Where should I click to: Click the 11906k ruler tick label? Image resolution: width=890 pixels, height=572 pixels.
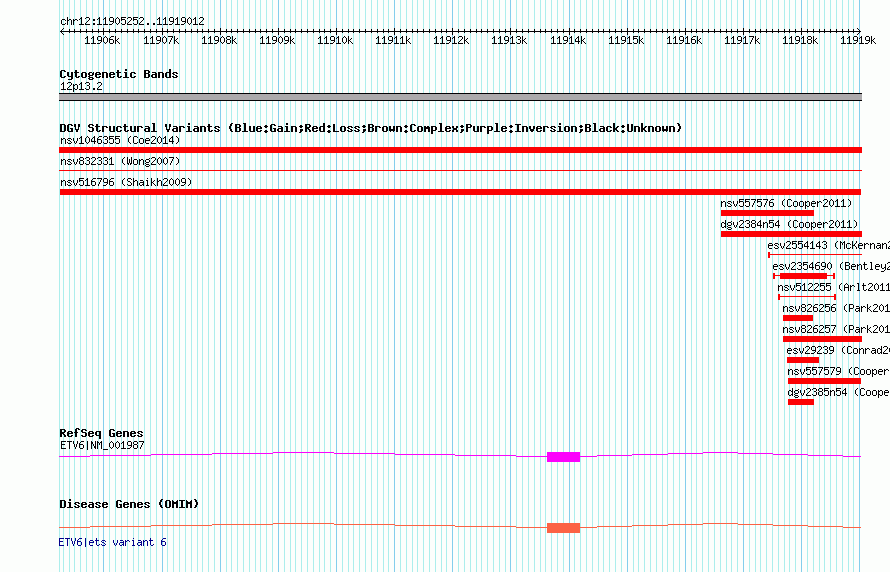coord(102,40)
